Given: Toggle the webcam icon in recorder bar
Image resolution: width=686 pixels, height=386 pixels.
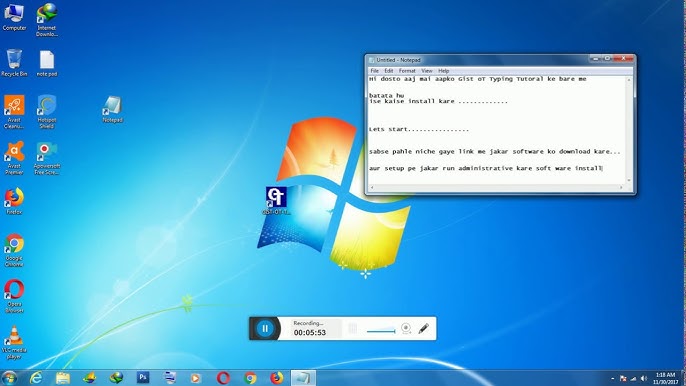Looking at the screenshot, I should click(x=406, y=328).
